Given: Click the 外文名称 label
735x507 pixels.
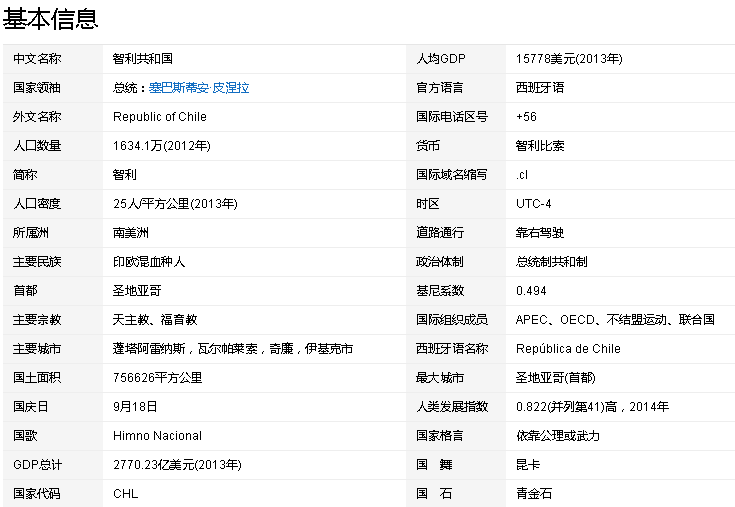Looking at the screenshot, I should click(x=37, y=117).
